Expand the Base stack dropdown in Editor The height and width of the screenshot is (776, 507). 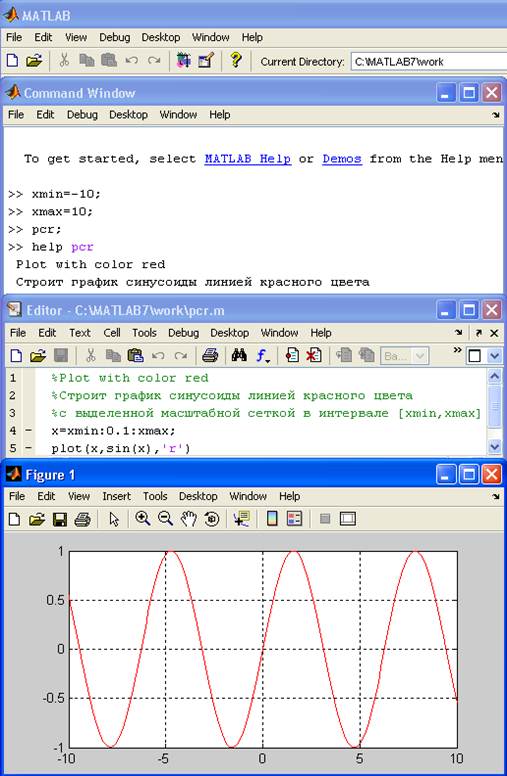(x=404, y=355)
